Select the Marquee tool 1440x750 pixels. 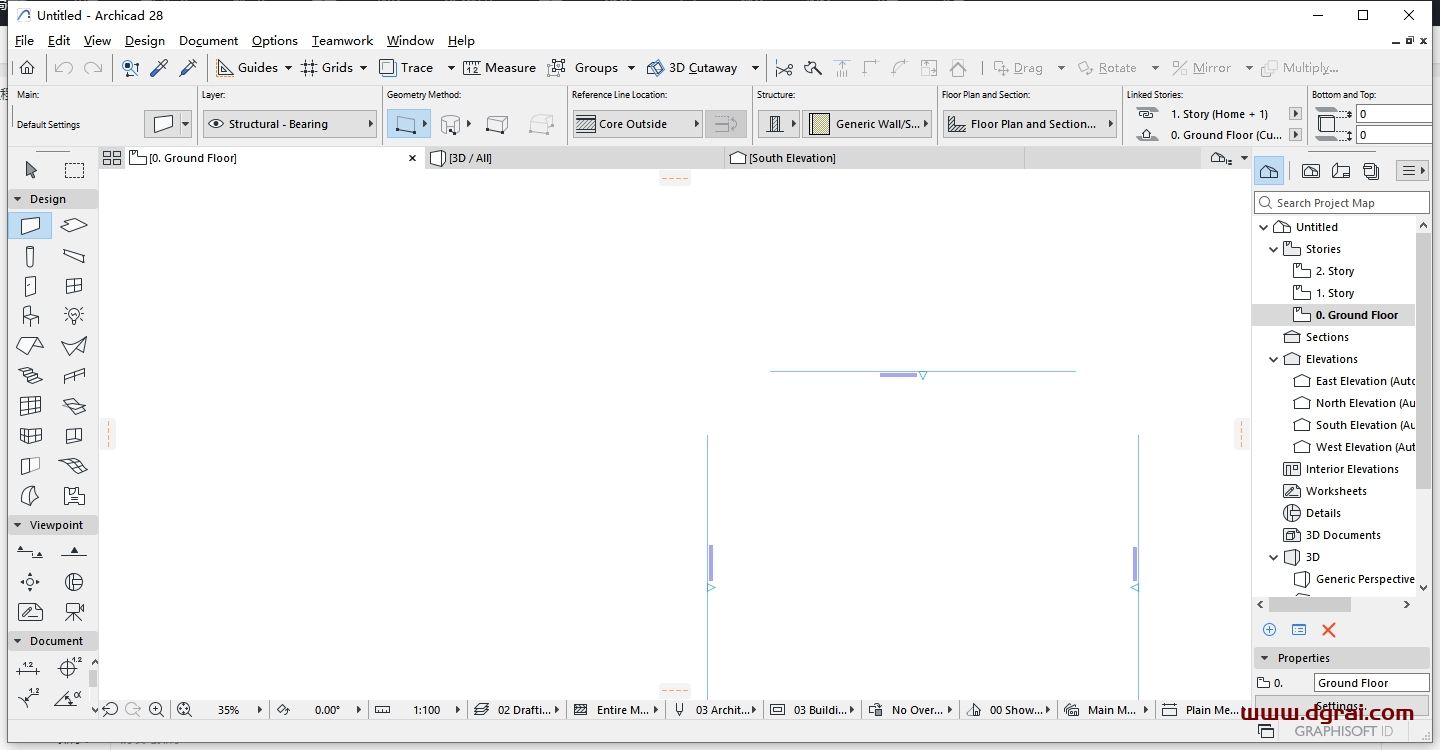(x=74, y=170)
